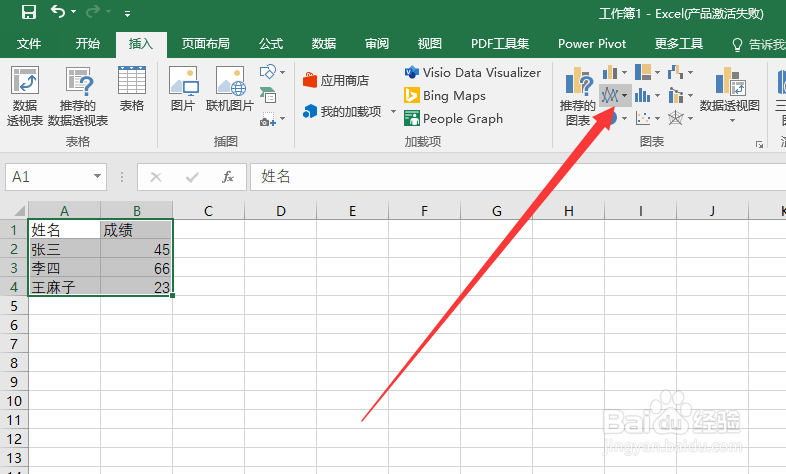This screenshot has height=474, width=786.
Task: Expand the line chart dropdown arrow
Action: [625, 95]
